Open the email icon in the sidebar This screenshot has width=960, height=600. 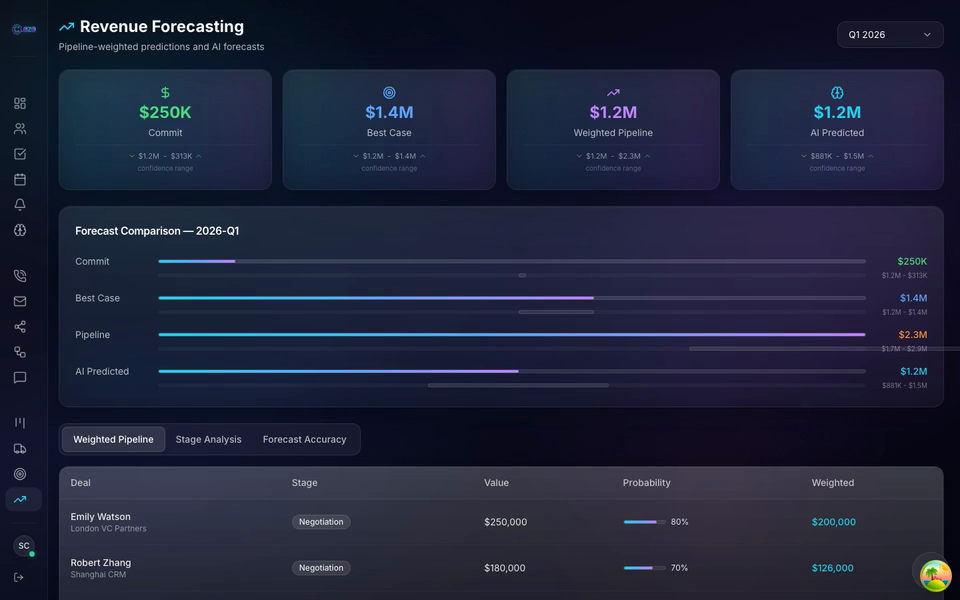[21, 300]
